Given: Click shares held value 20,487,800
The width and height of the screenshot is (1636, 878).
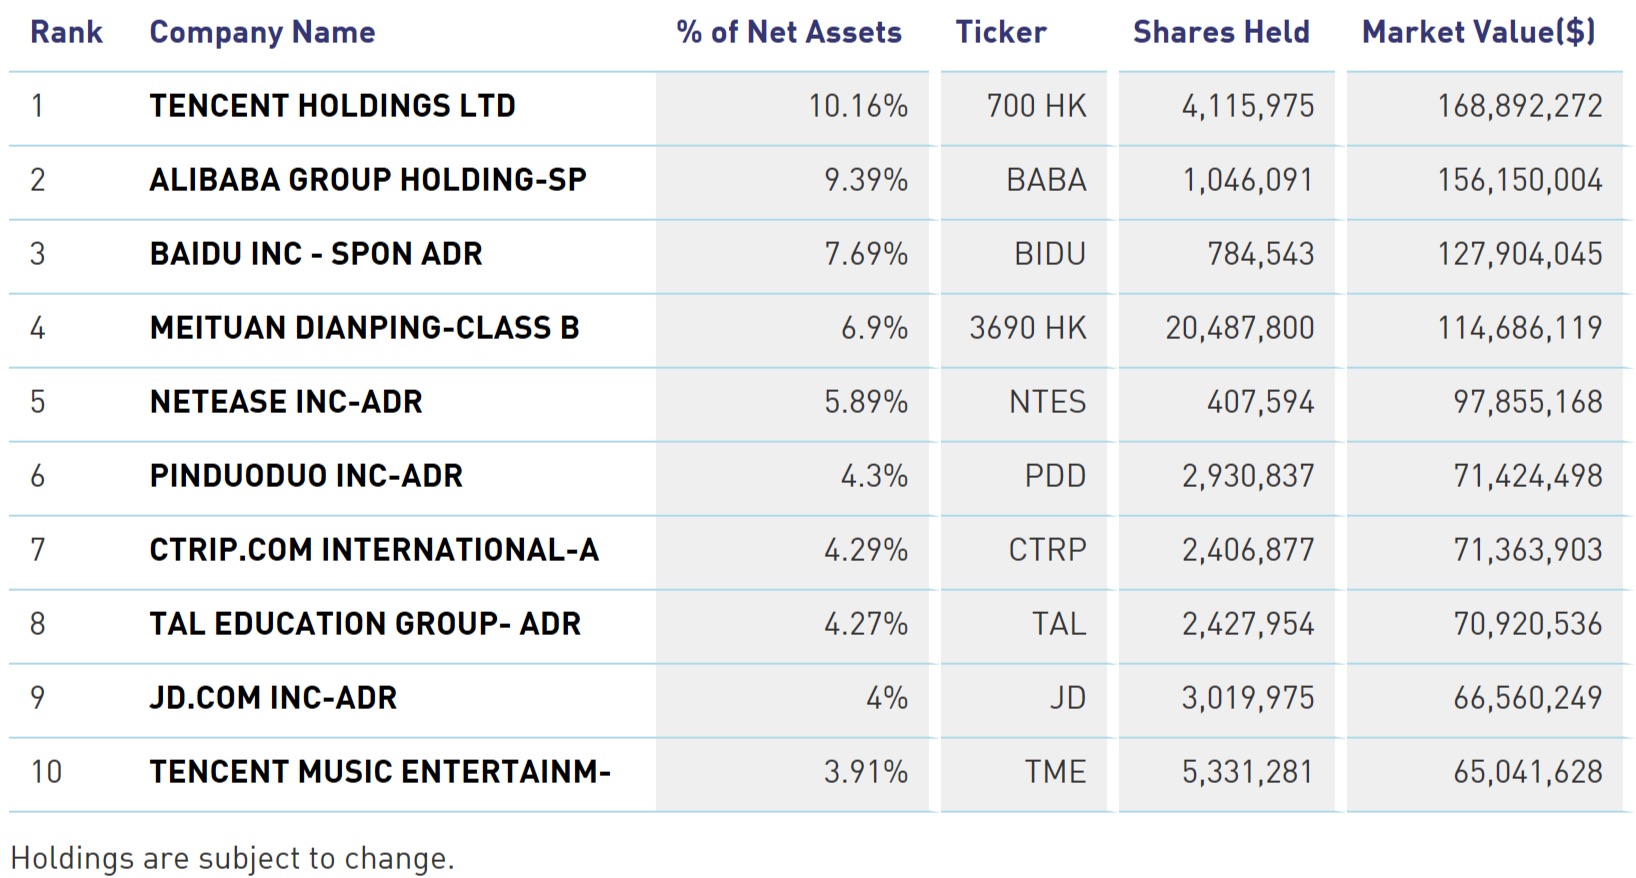Looking at the screenshot, I should [1239, 328].
